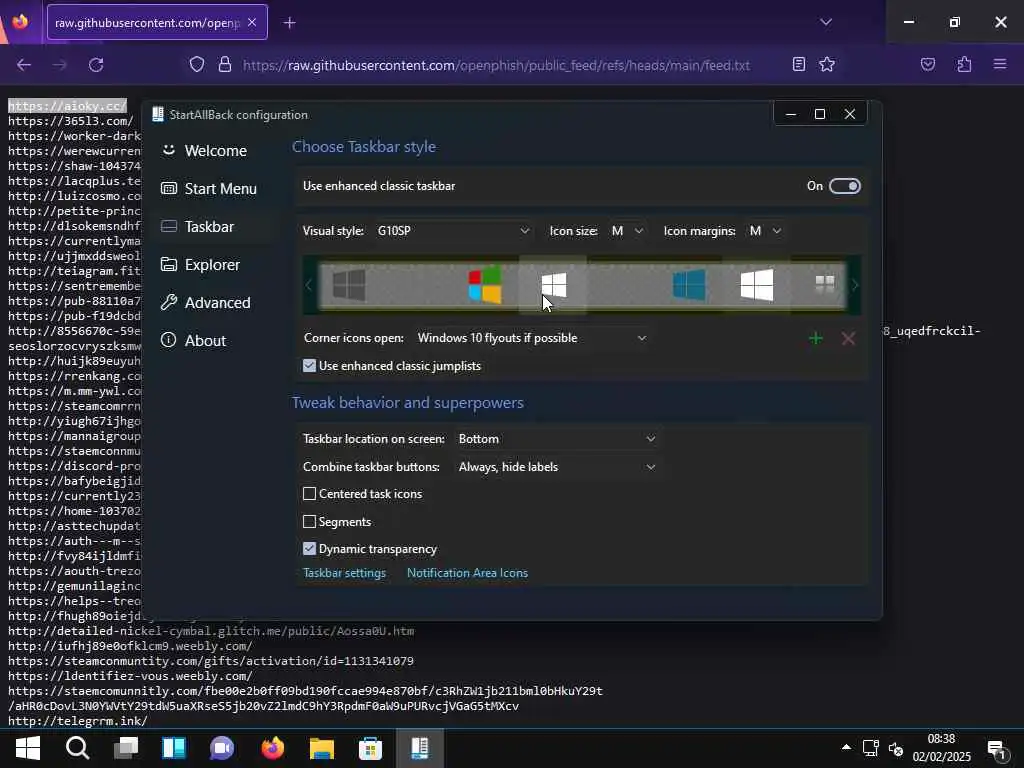Open the Firefox hamburger application menu
1024x768 pixels.
point(1000,64)
